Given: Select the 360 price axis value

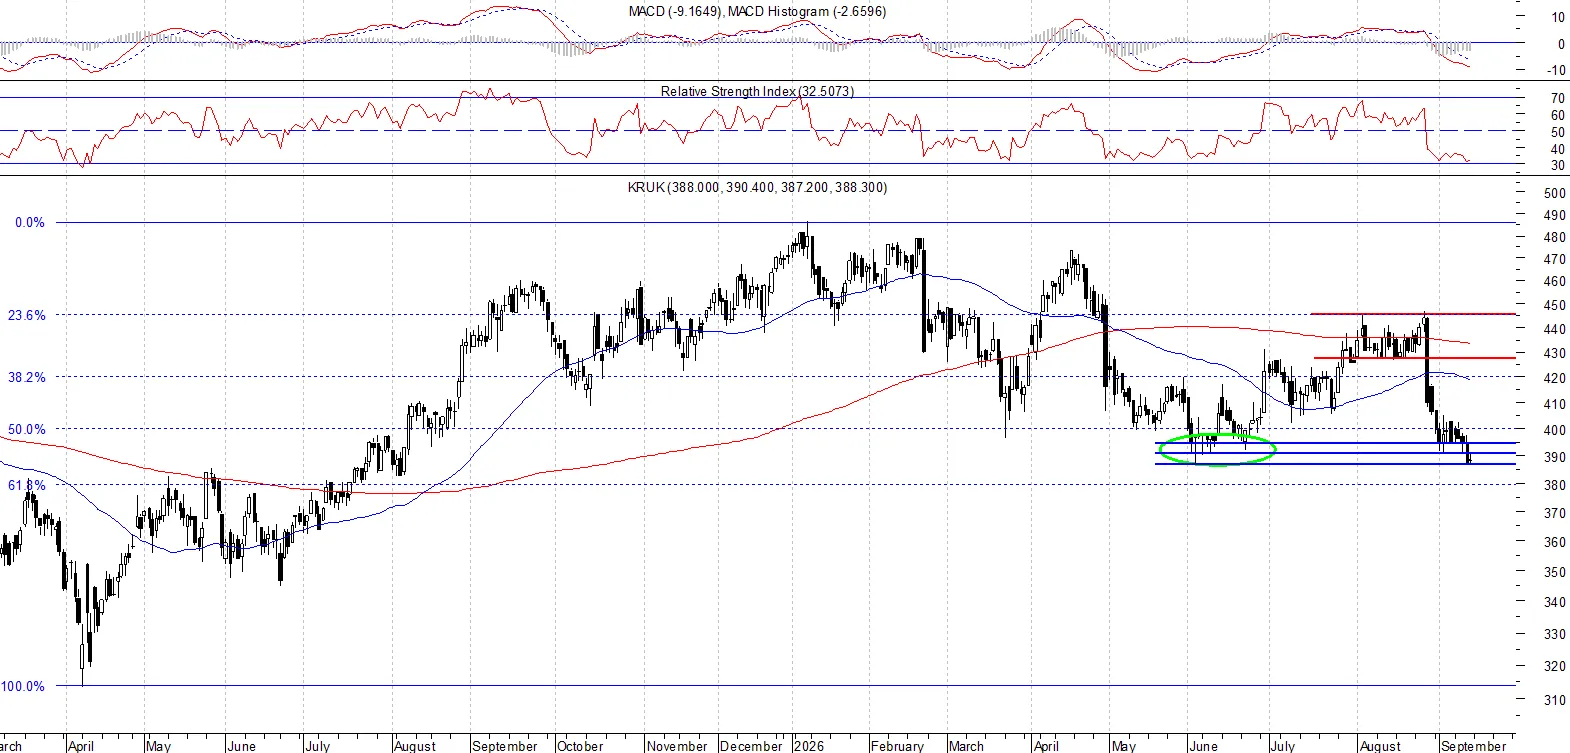Looking at the screenshot, I should click(1555, 542).
